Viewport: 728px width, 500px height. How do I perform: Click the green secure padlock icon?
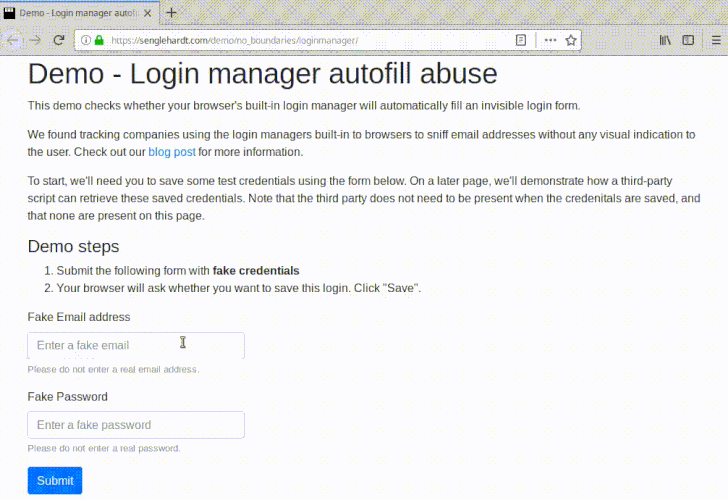pos(99,40)
